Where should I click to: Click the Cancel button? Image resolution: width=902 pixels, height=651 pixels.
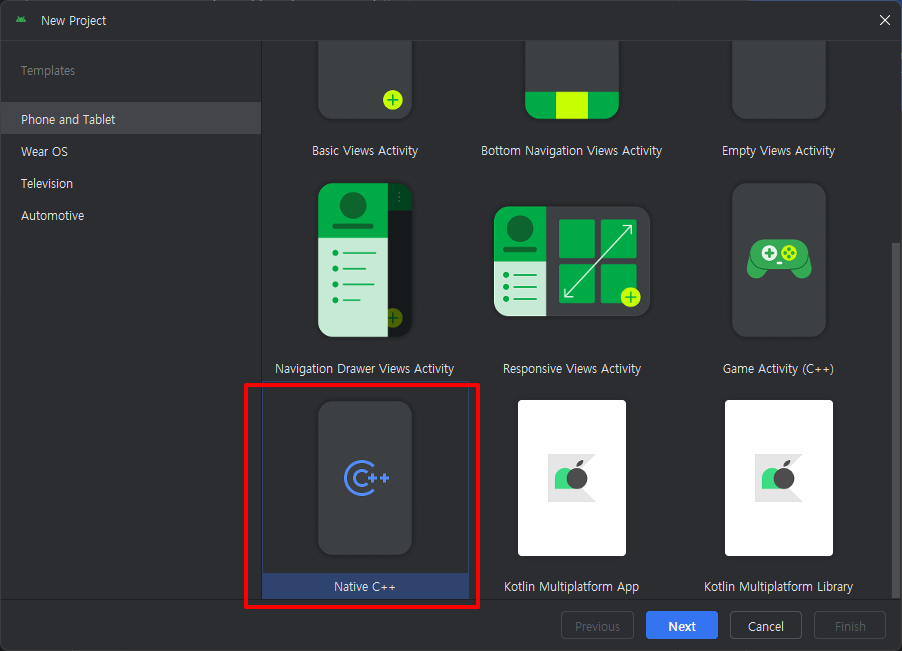click(766, 626)
